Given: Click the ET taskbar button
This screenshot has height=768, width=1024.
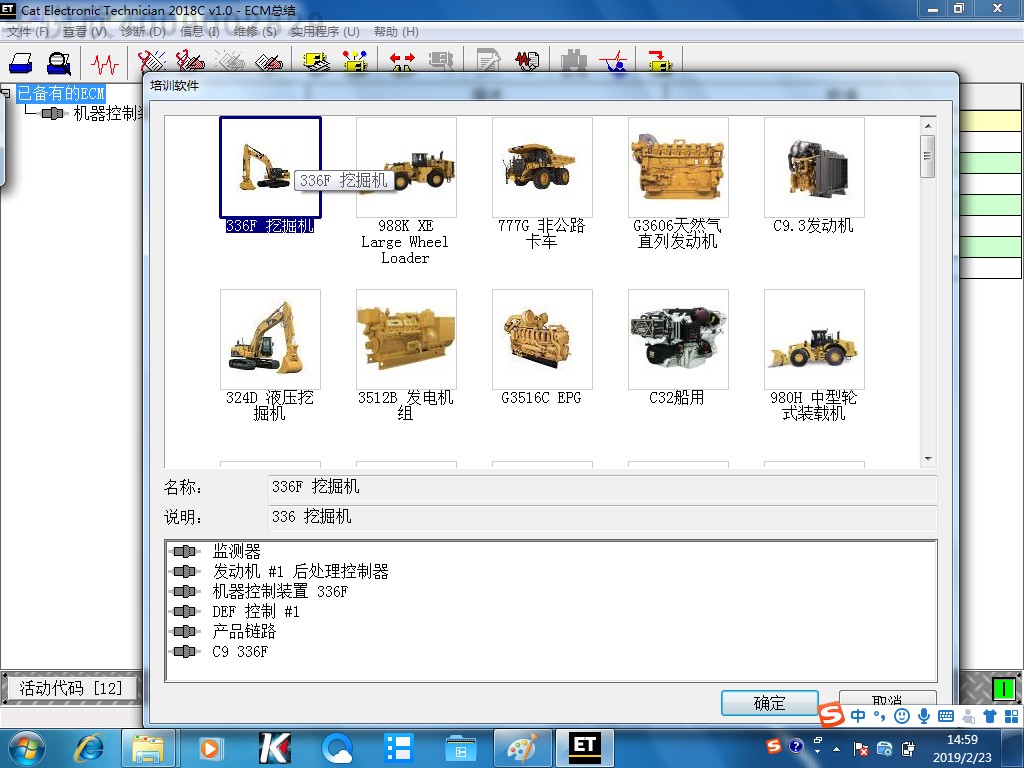Looking at the screenshot, I should [x=584, y=748].
